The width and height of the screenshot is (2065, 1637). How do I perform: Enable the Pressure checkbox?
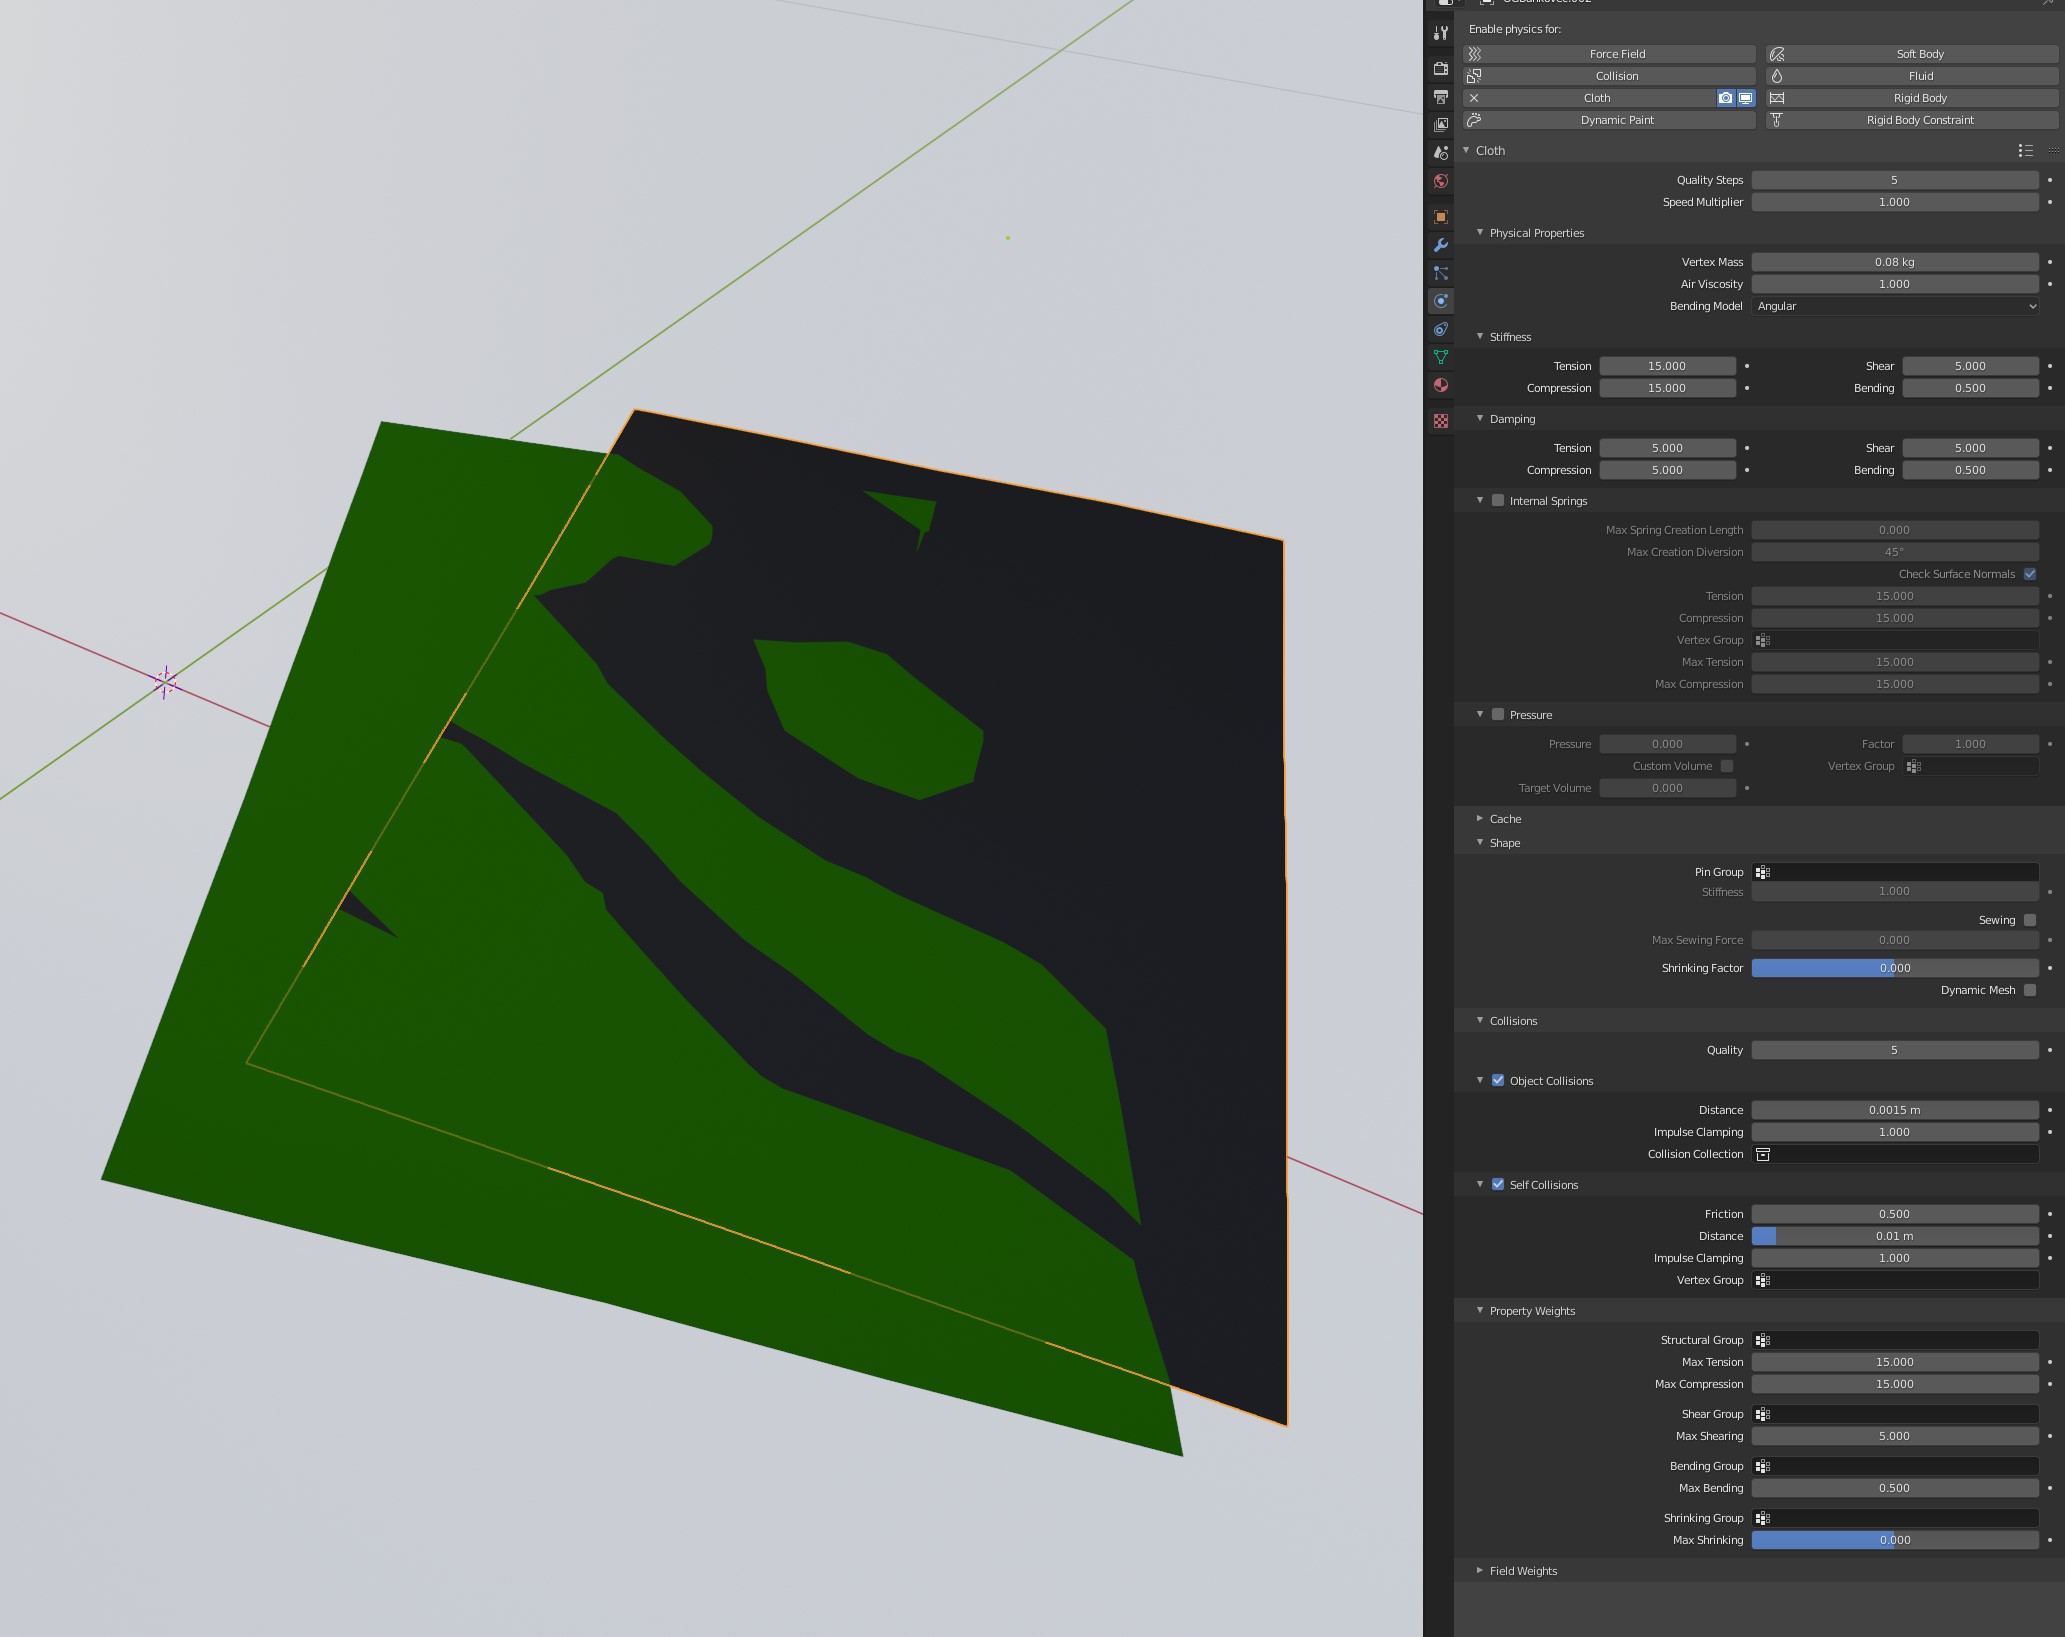click(x=1497, y=714)
